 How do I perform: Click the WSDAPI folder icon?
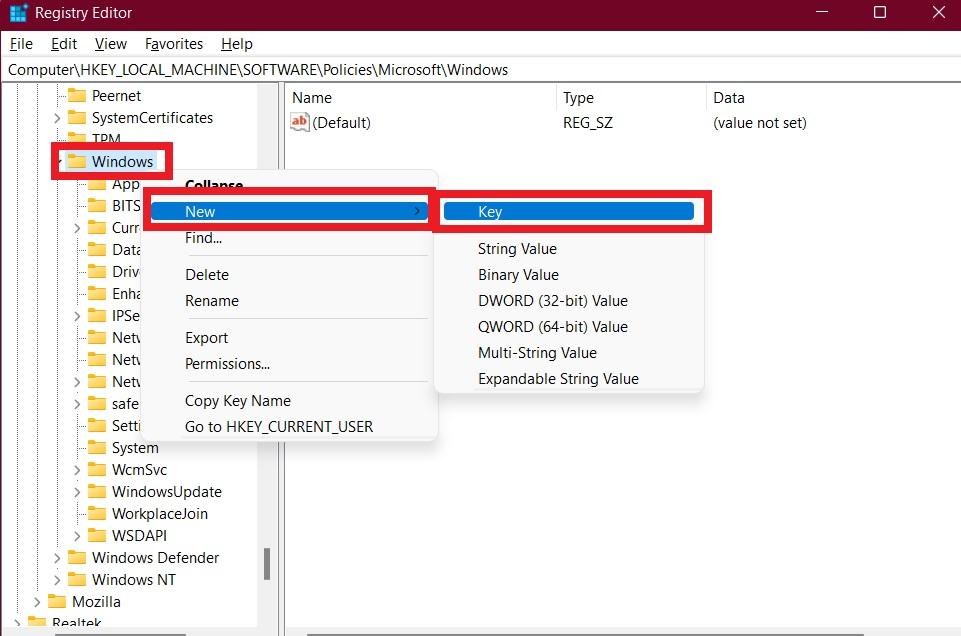tap(97, 536)
